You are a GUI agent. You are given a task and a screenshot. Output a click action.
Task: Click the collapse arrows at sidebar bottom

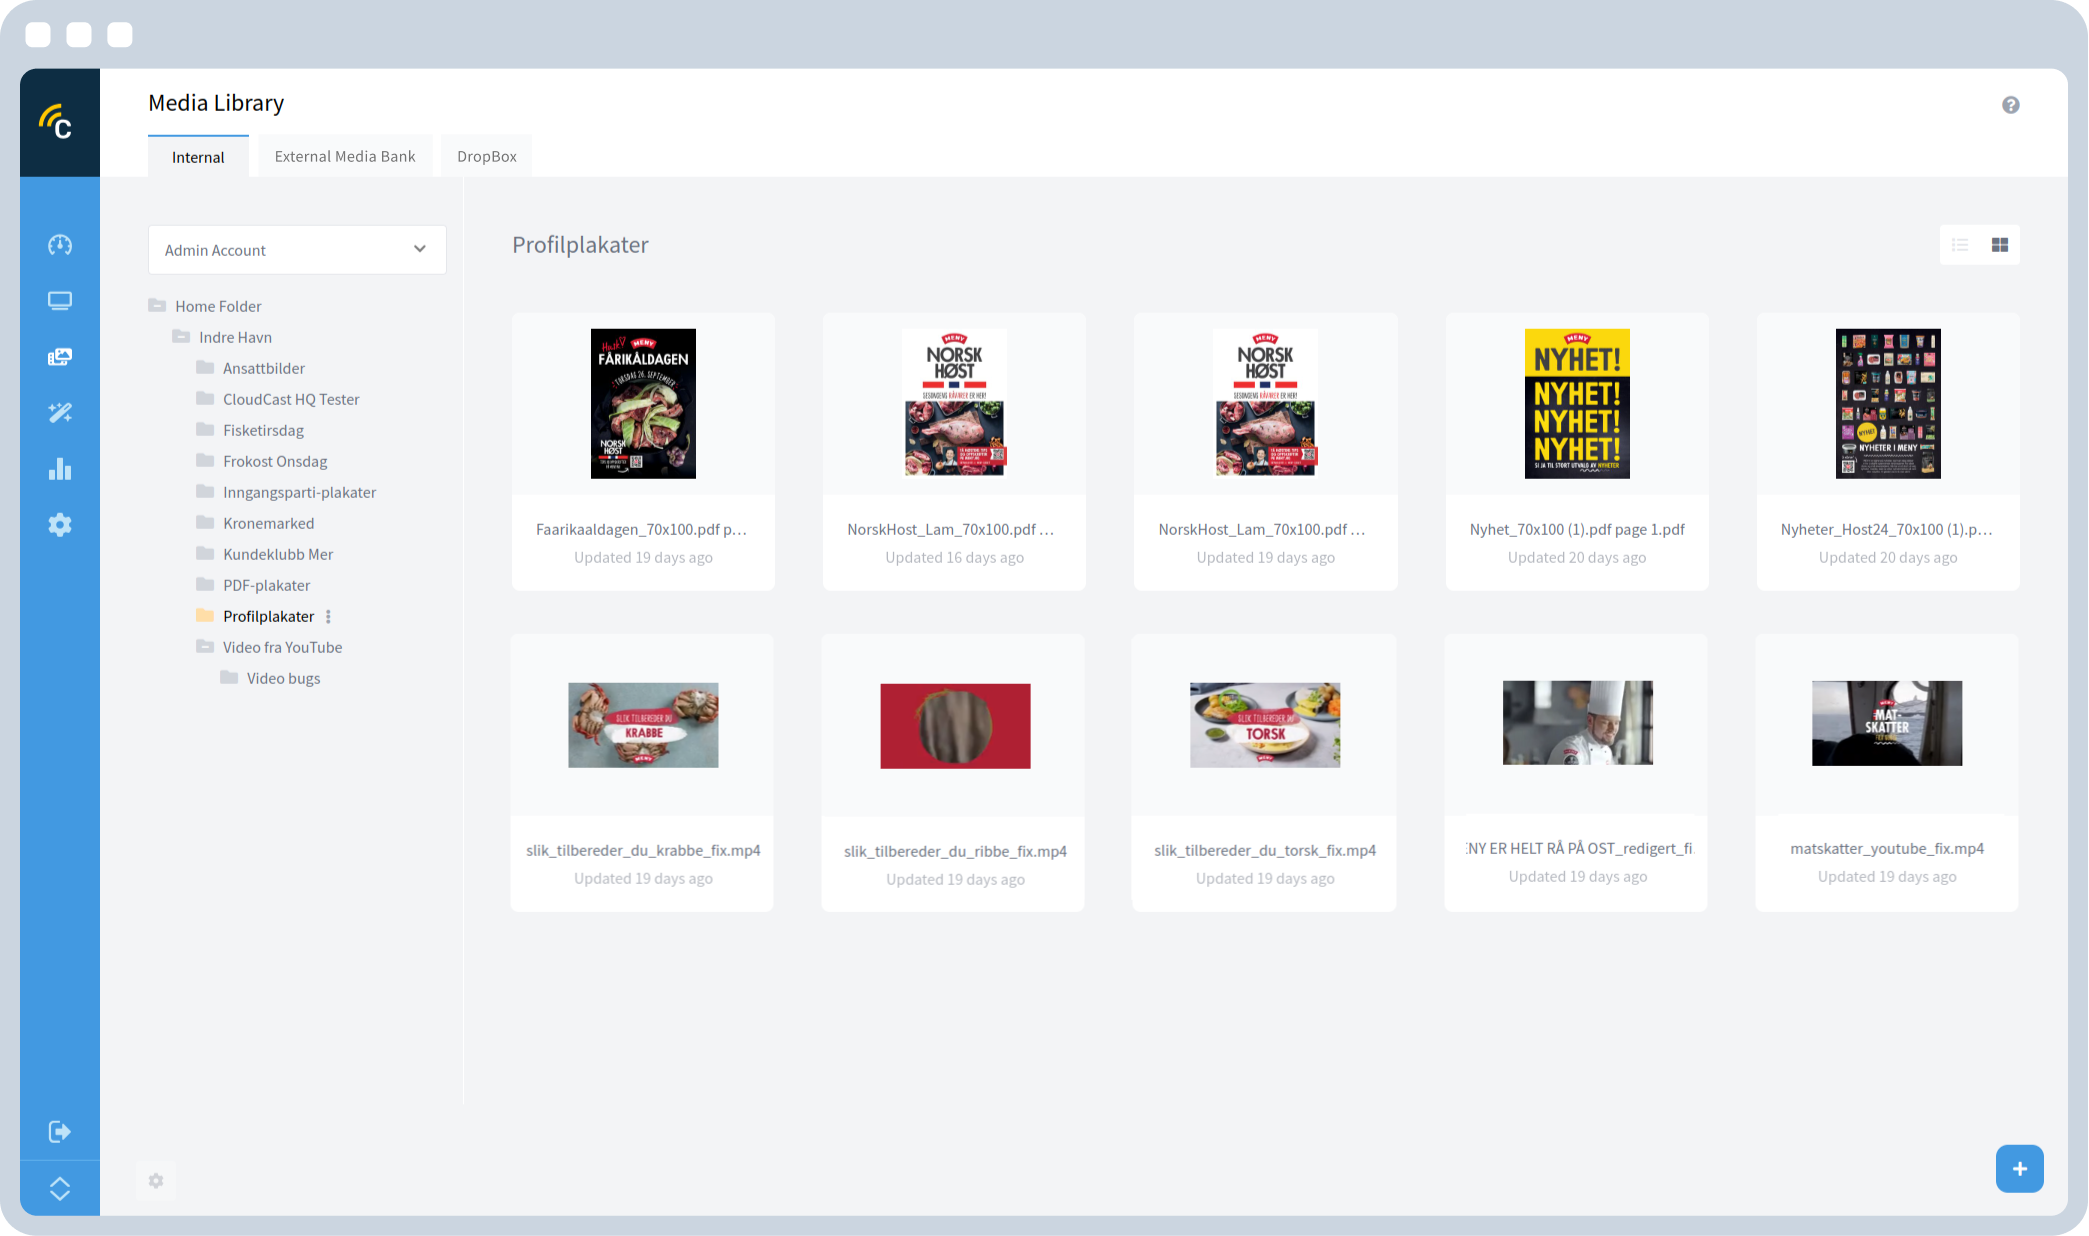(x=59, y=1188)
